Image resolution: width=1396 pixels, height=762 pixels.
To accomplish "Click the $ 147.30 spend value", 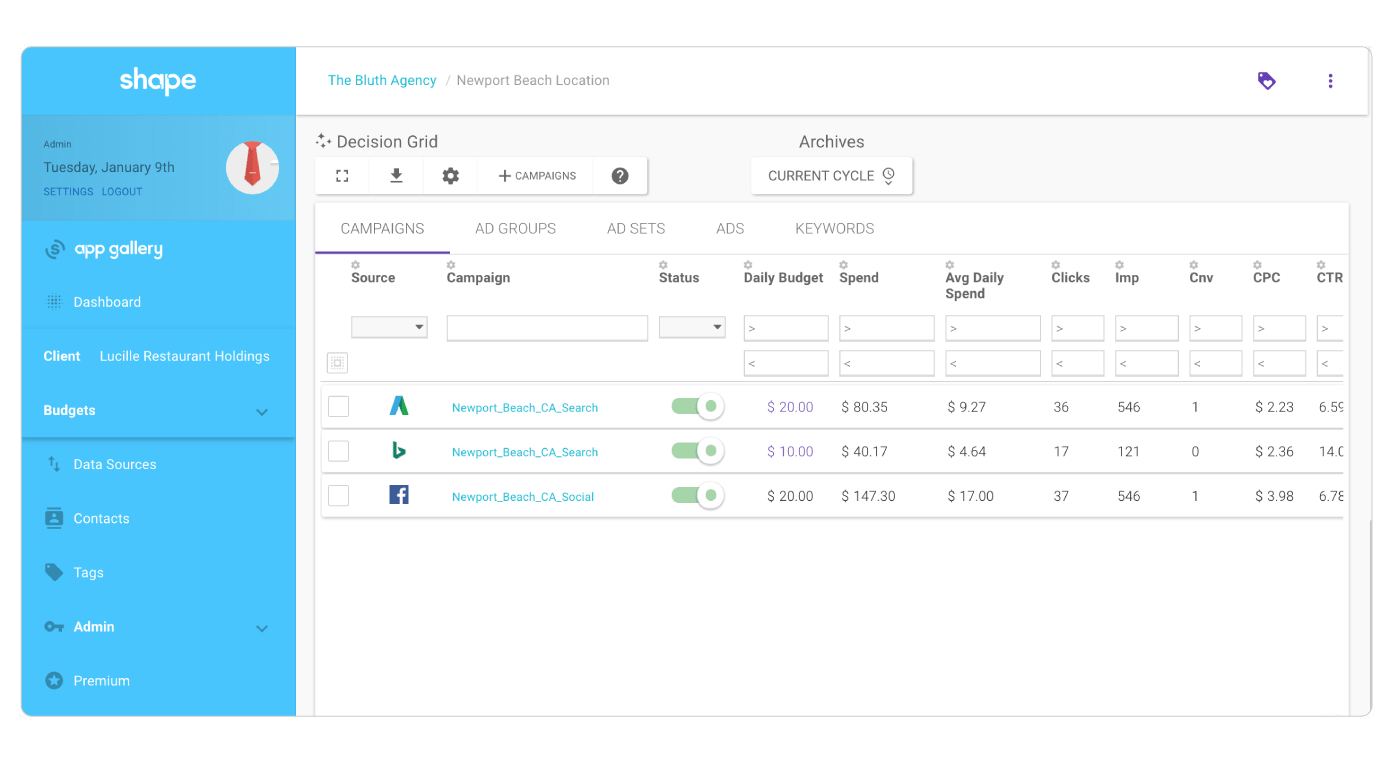I will point(868,496).
